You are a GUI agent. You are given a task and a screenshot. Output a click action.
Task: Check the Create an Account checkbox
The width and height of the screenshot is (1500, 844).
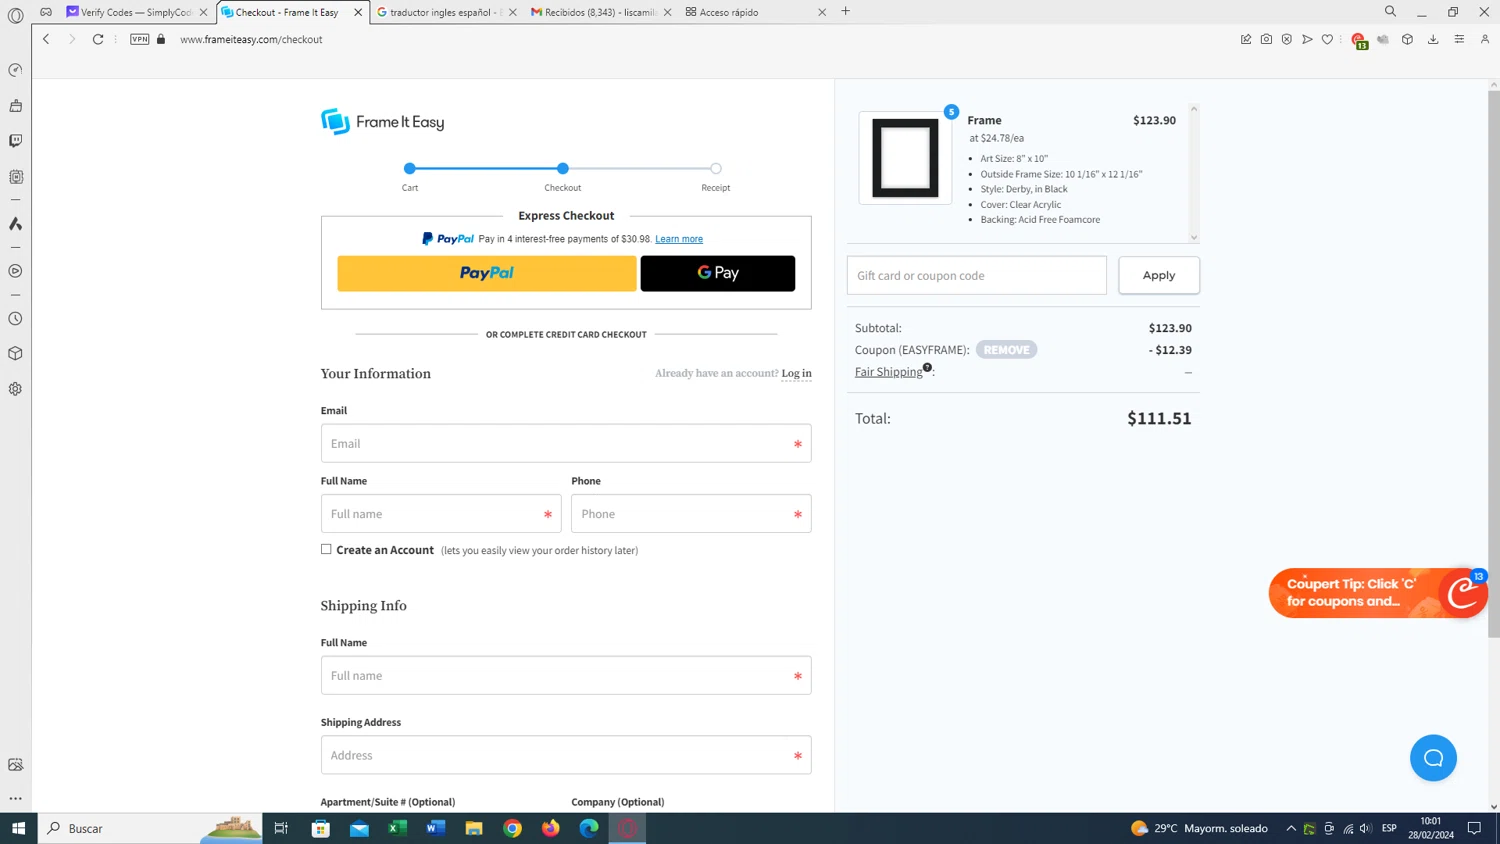(x=326, y=549)
